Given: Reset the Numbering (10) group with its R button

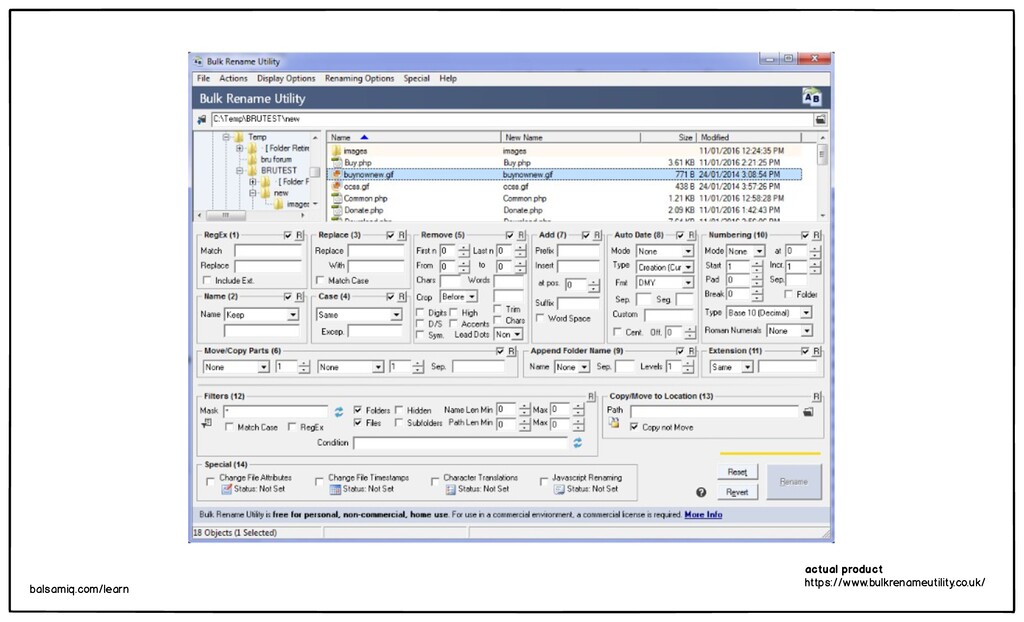Looking at the screenshot, I should click(x=816, y=235).
